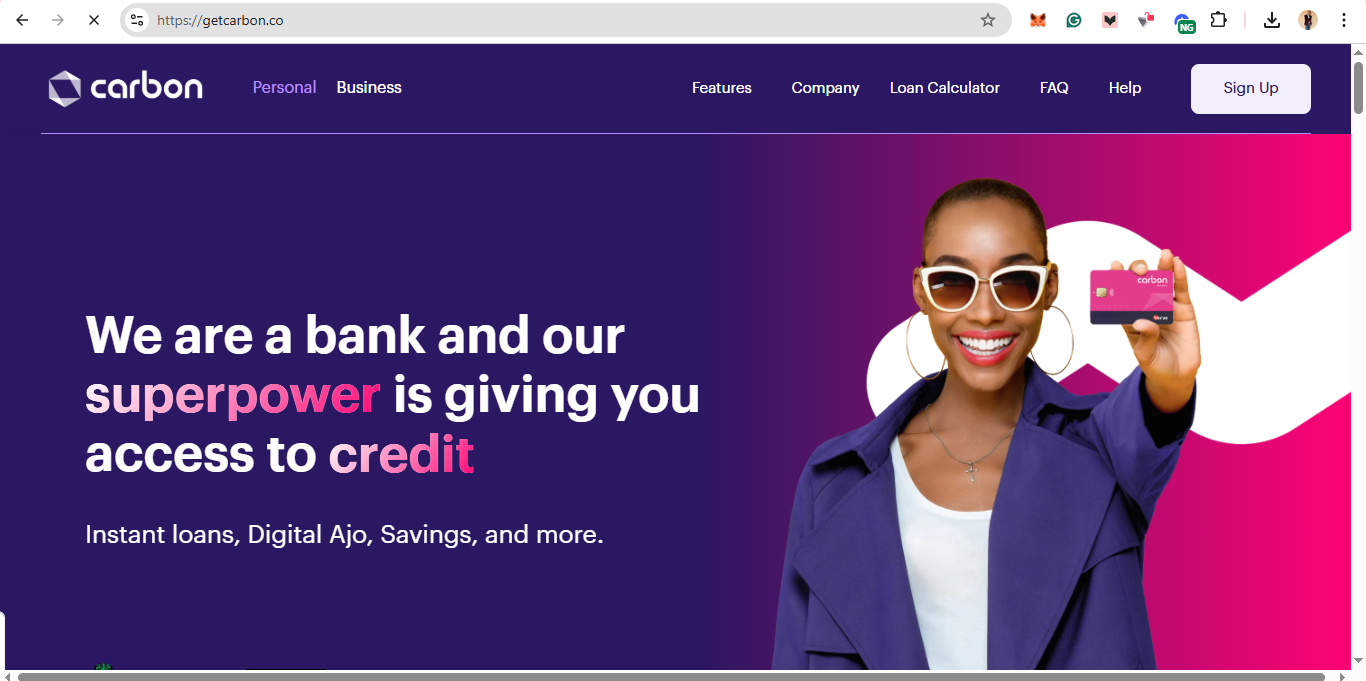This screenshot has height=681, width=1366.
Task: Open browser Downloads icon
Action: pyautogui.click(x=1272, y=20)
